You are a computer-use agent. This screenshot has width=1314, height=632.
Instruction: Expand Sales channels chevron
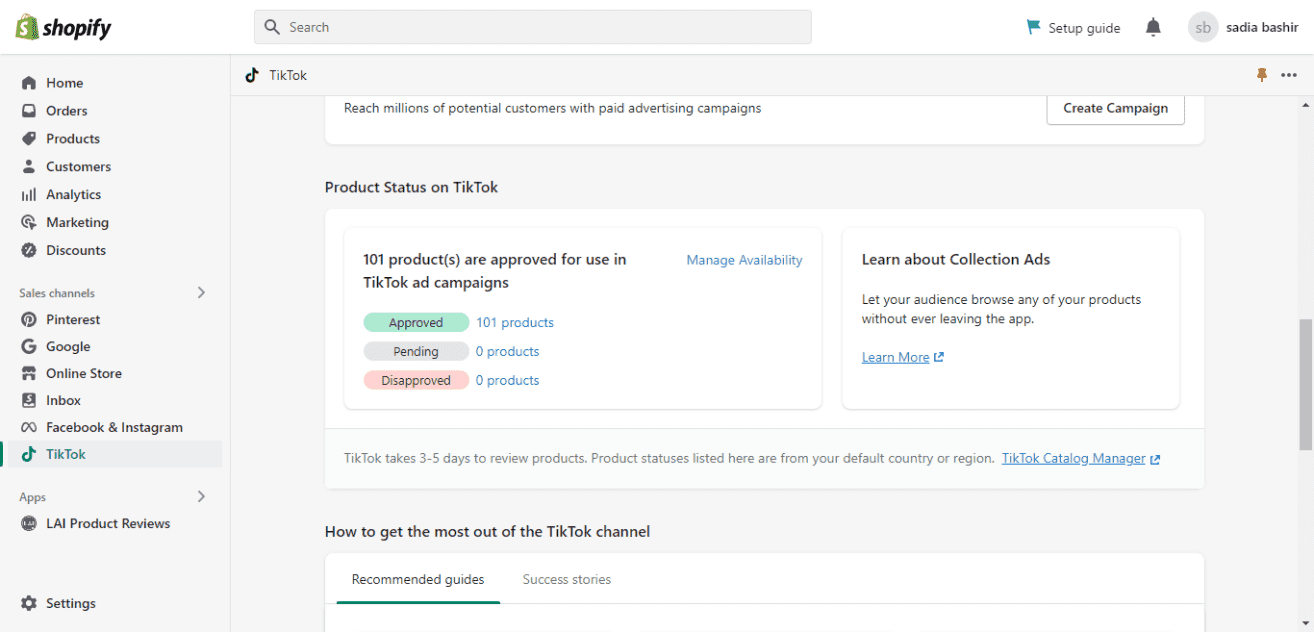pos(201,293)
